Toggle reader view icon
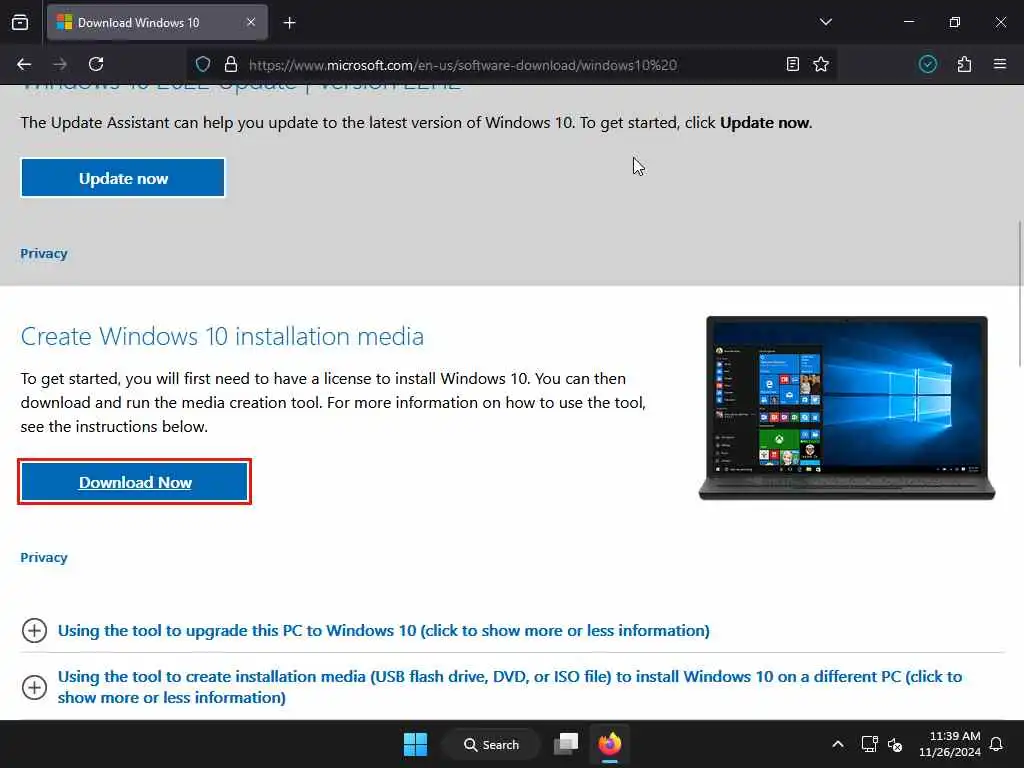Screen dimensions: 1024x768 pyautogui.click(x=792, y=64)
